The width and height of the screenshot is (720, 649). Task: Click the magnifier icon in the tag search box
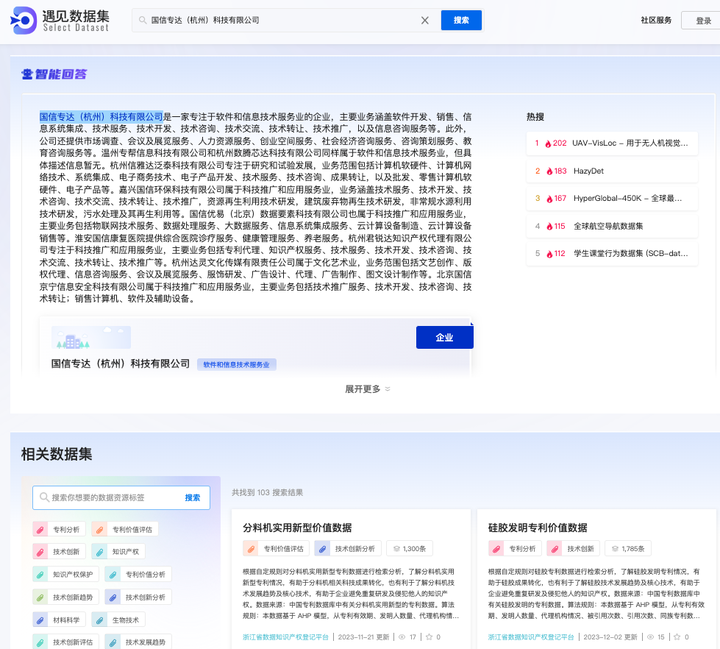point(44,497)
